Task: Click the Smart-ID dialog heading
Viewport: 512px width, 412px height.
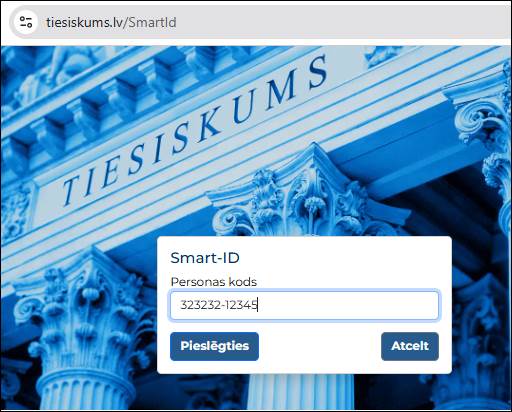Action: pyautogui.click(x=205, y=258)
